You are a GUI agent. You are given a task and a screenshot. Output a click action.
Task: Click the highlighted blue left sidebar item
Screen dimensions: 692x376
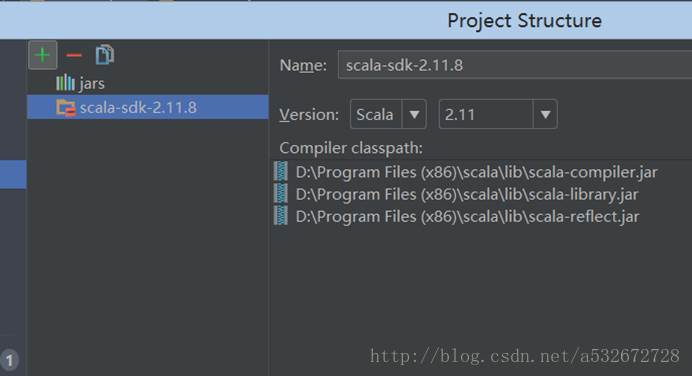point(13,174)
